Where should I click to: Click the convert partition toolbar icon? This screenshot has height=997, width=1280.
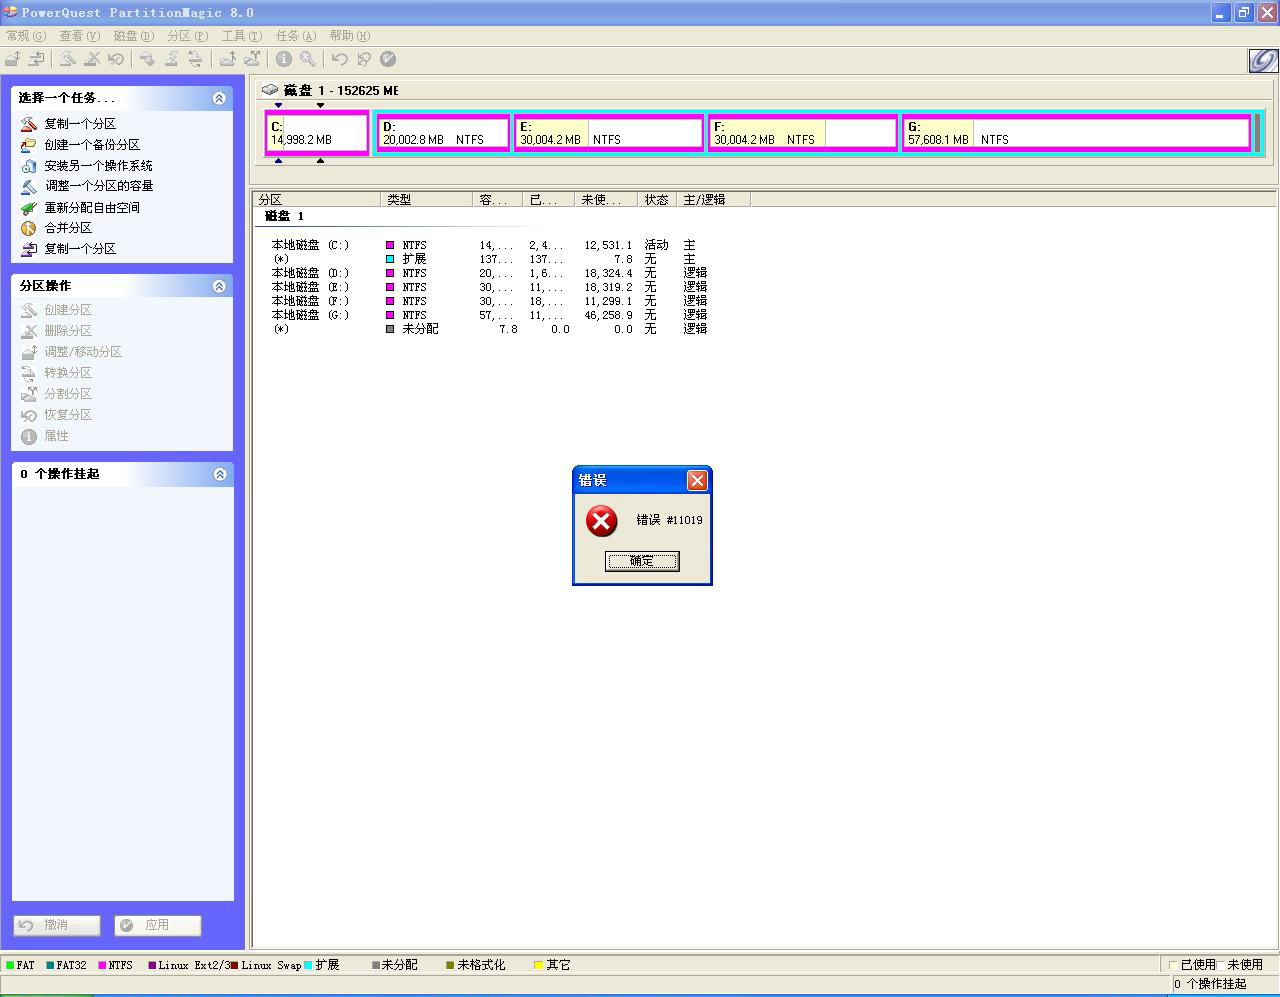coord(195,59)
